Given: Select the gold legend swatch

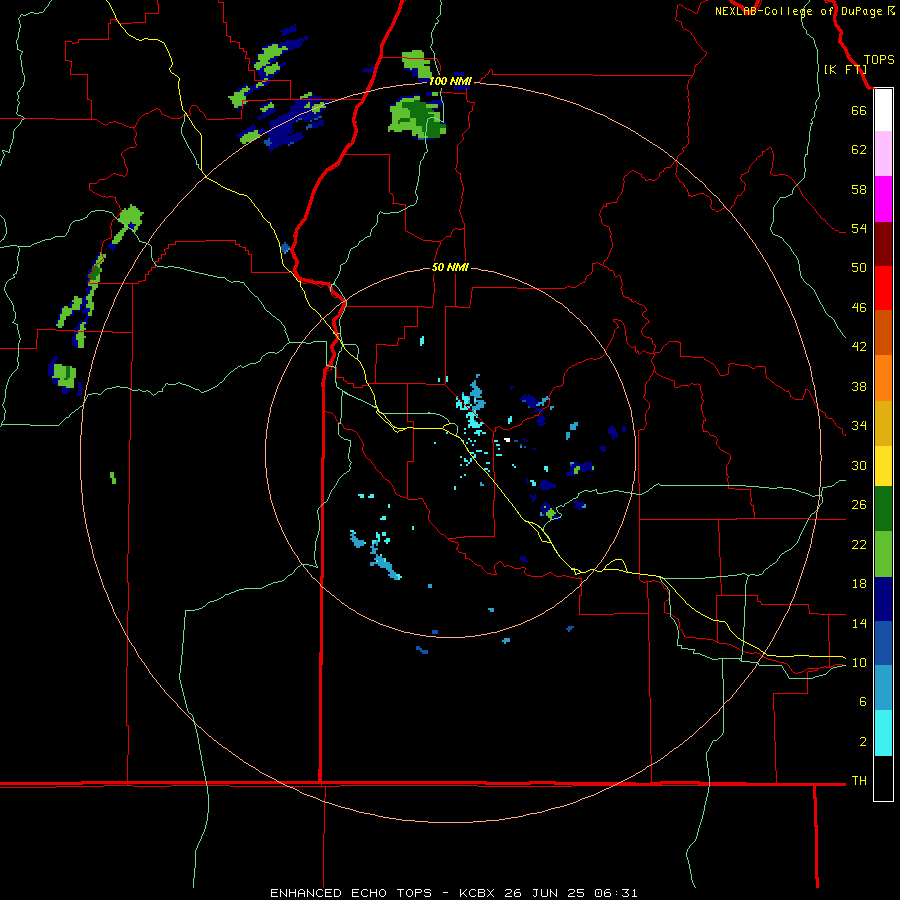Looking at the screenshot, I should click(883, 423).
